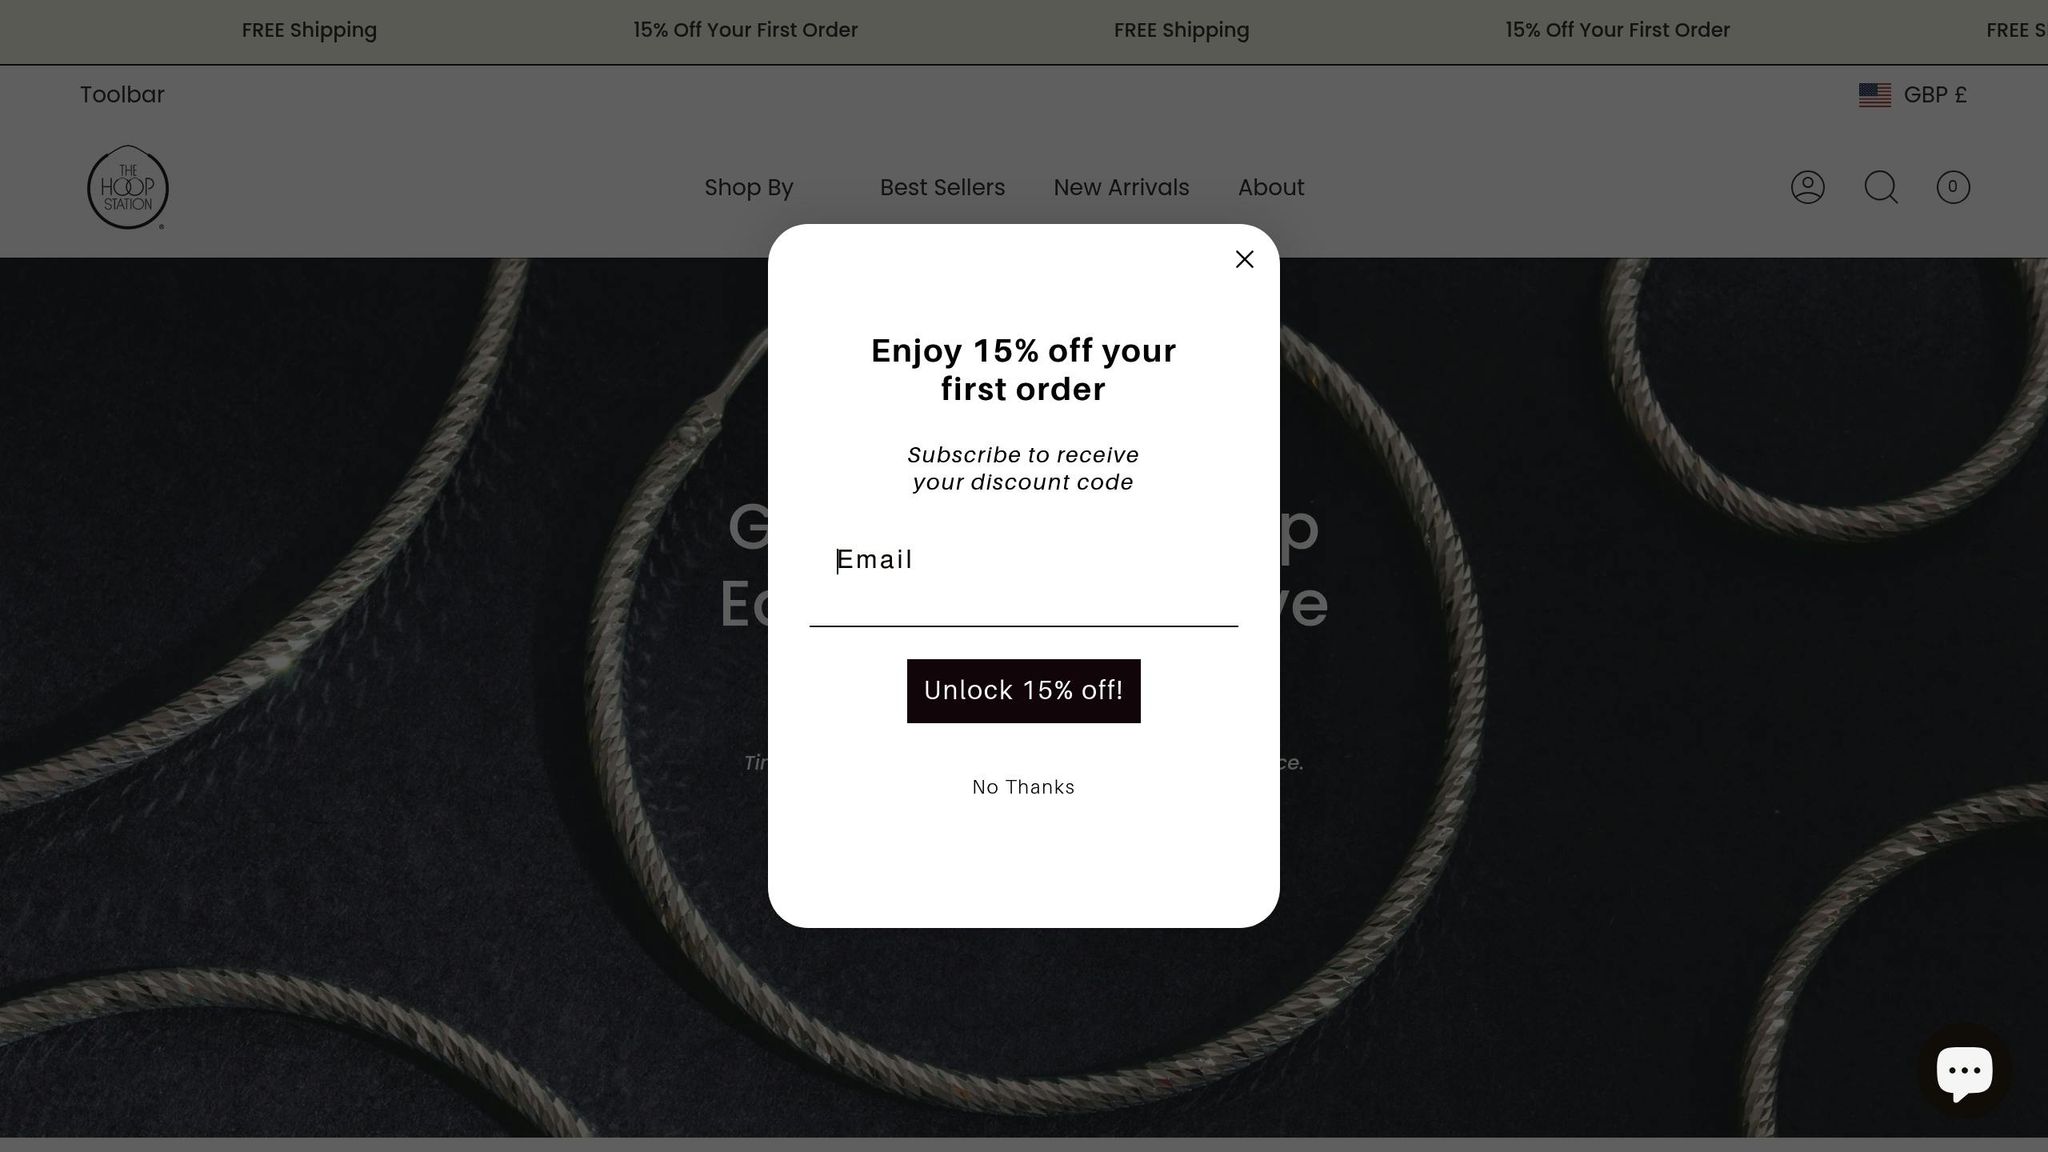The image size is (2048, 1152).
Task: Click the US flag icon
Action: [x=1875, y=95]
